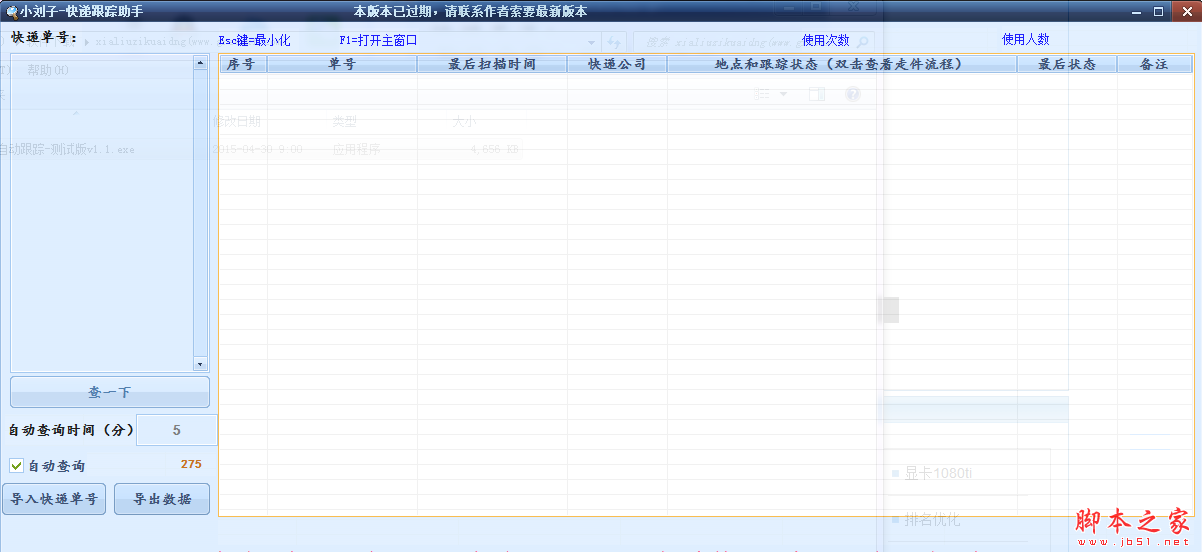Image resolution: width=1202 pixels, height=553 pixels.
Task: Click the Esc键=最小化 hint text
Action: tap(254, 41)
